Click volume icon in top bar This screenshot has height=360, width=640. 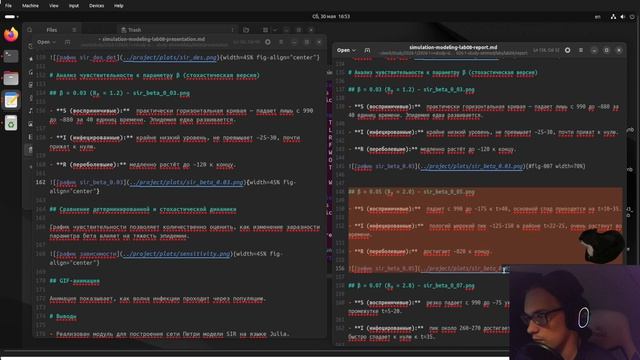click(622, 17)
